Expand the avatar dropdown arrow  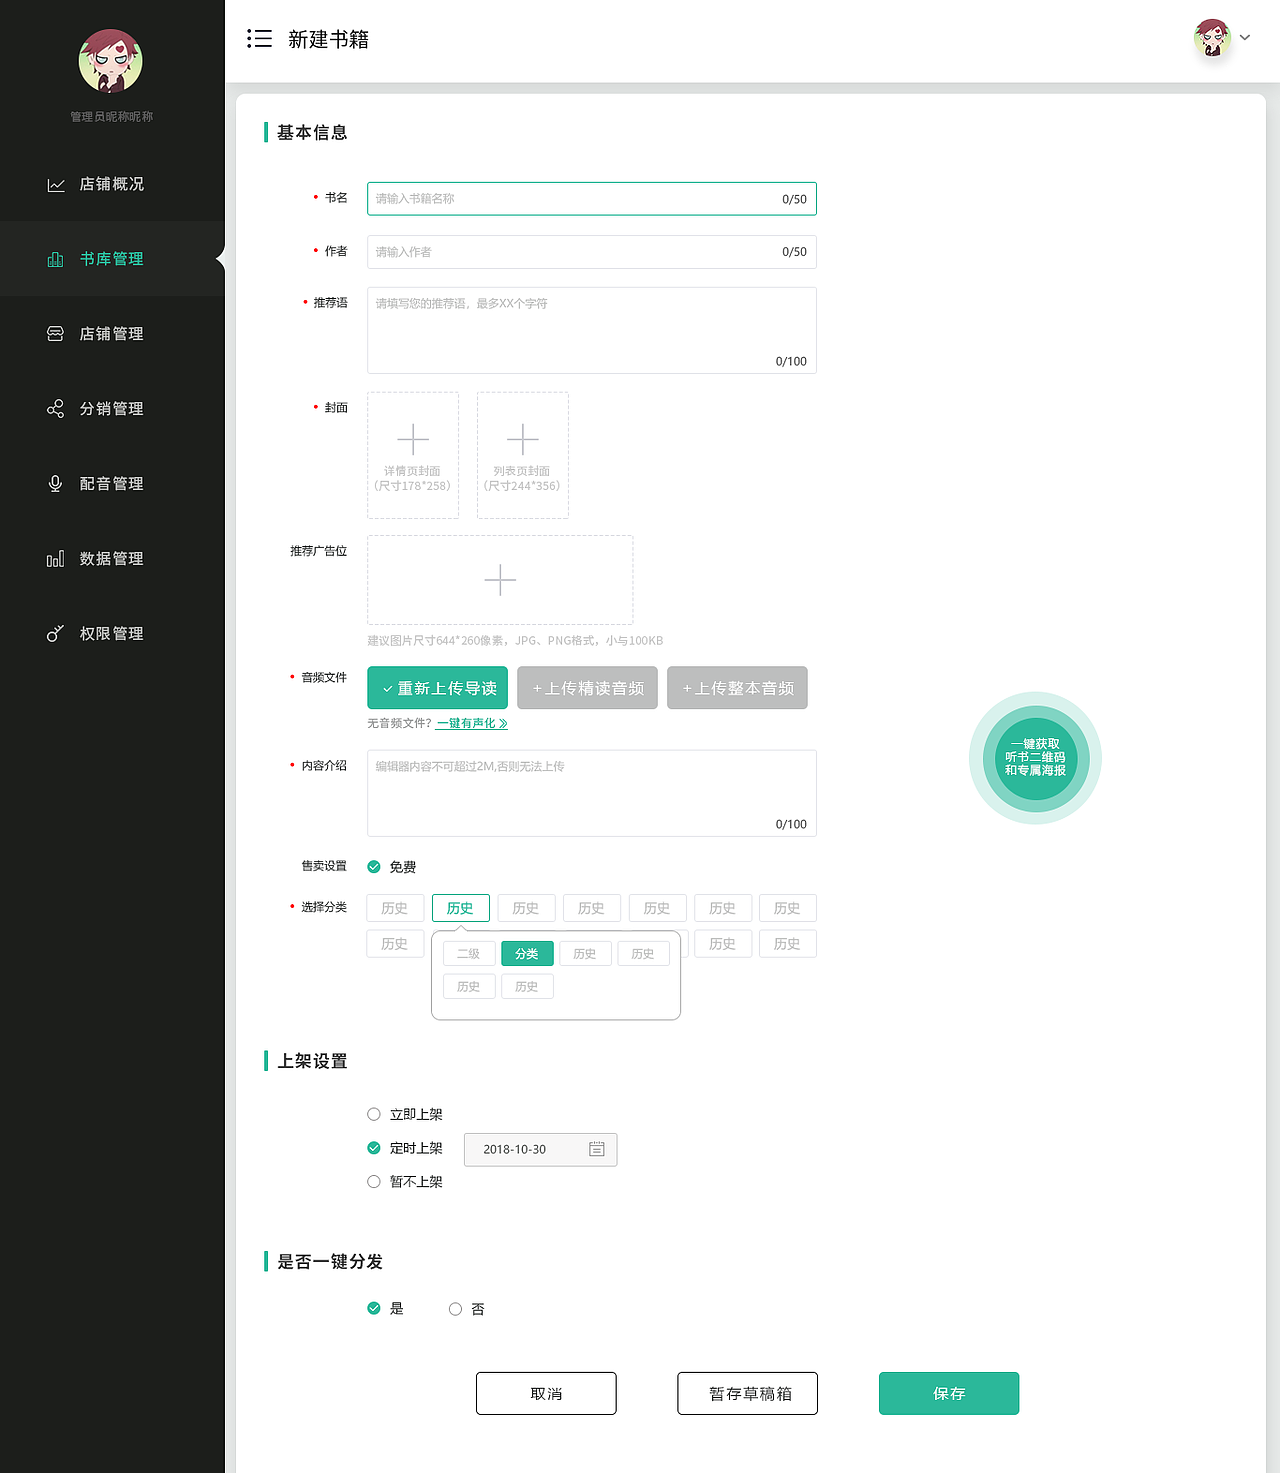tap(1244, 38)
